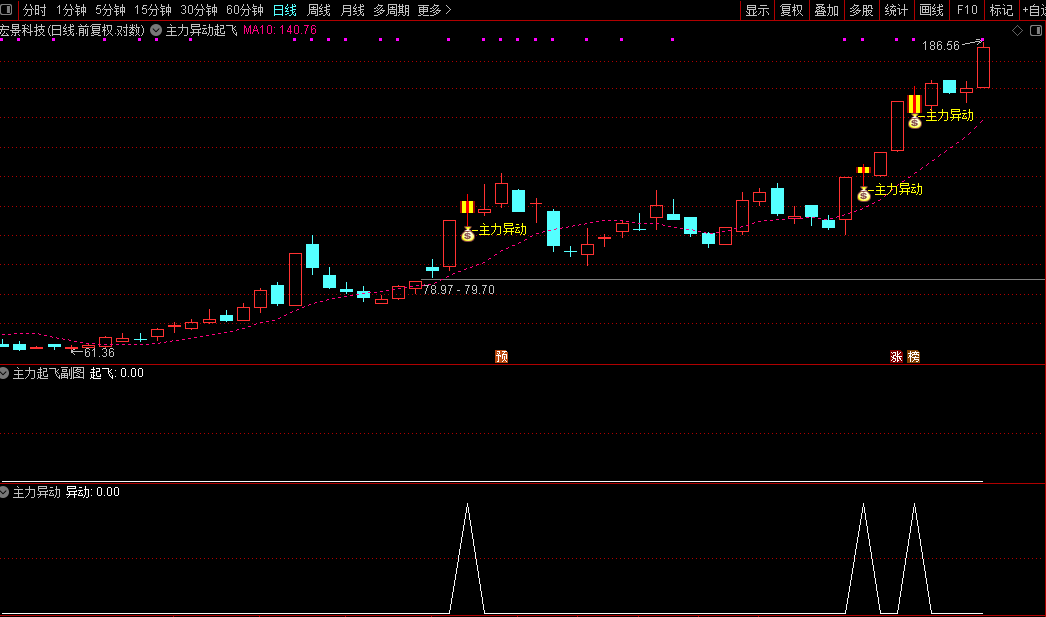Click the 标记 mark button

pos(1001,10)
